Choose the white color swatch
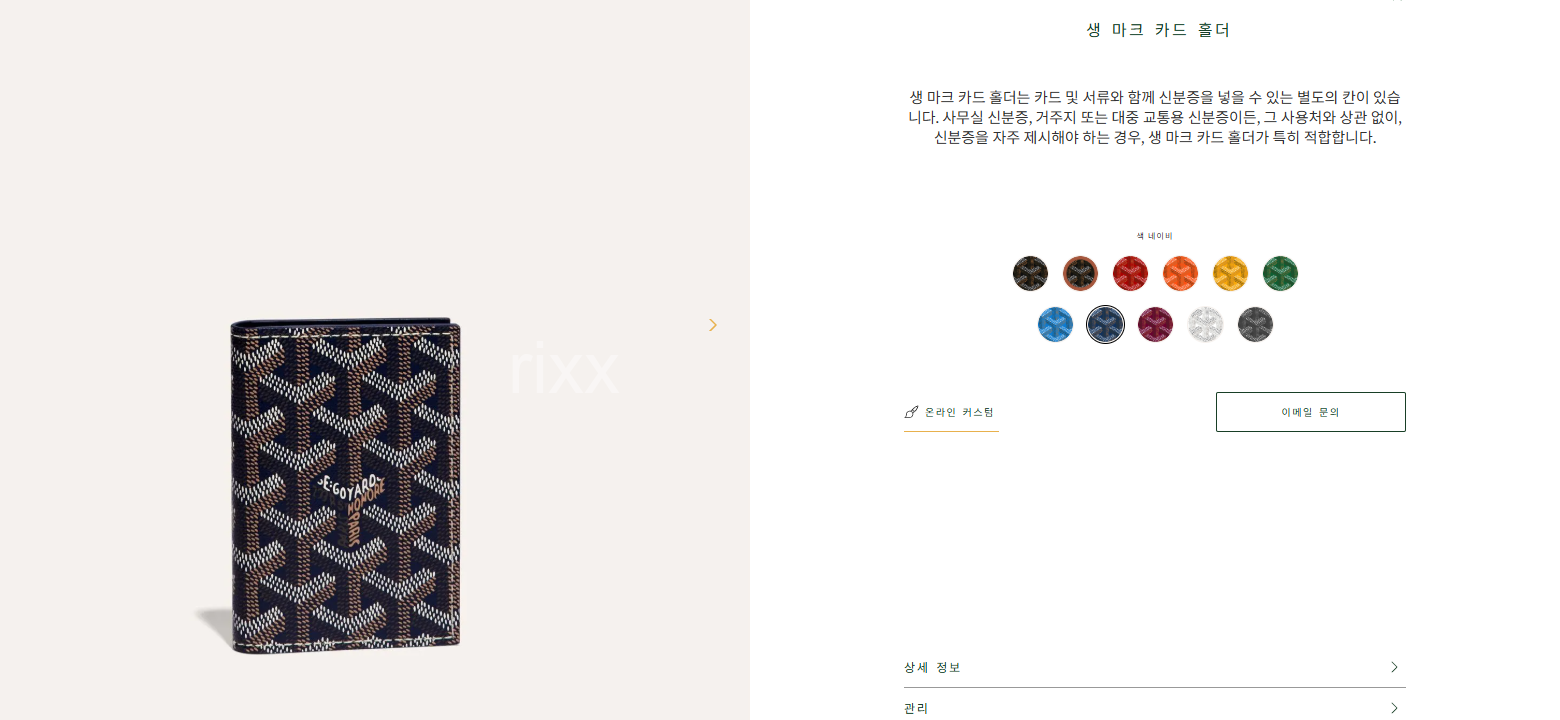Viewport: 1560px width, 720px height. pyautogui.click(x=1205, y=324)
